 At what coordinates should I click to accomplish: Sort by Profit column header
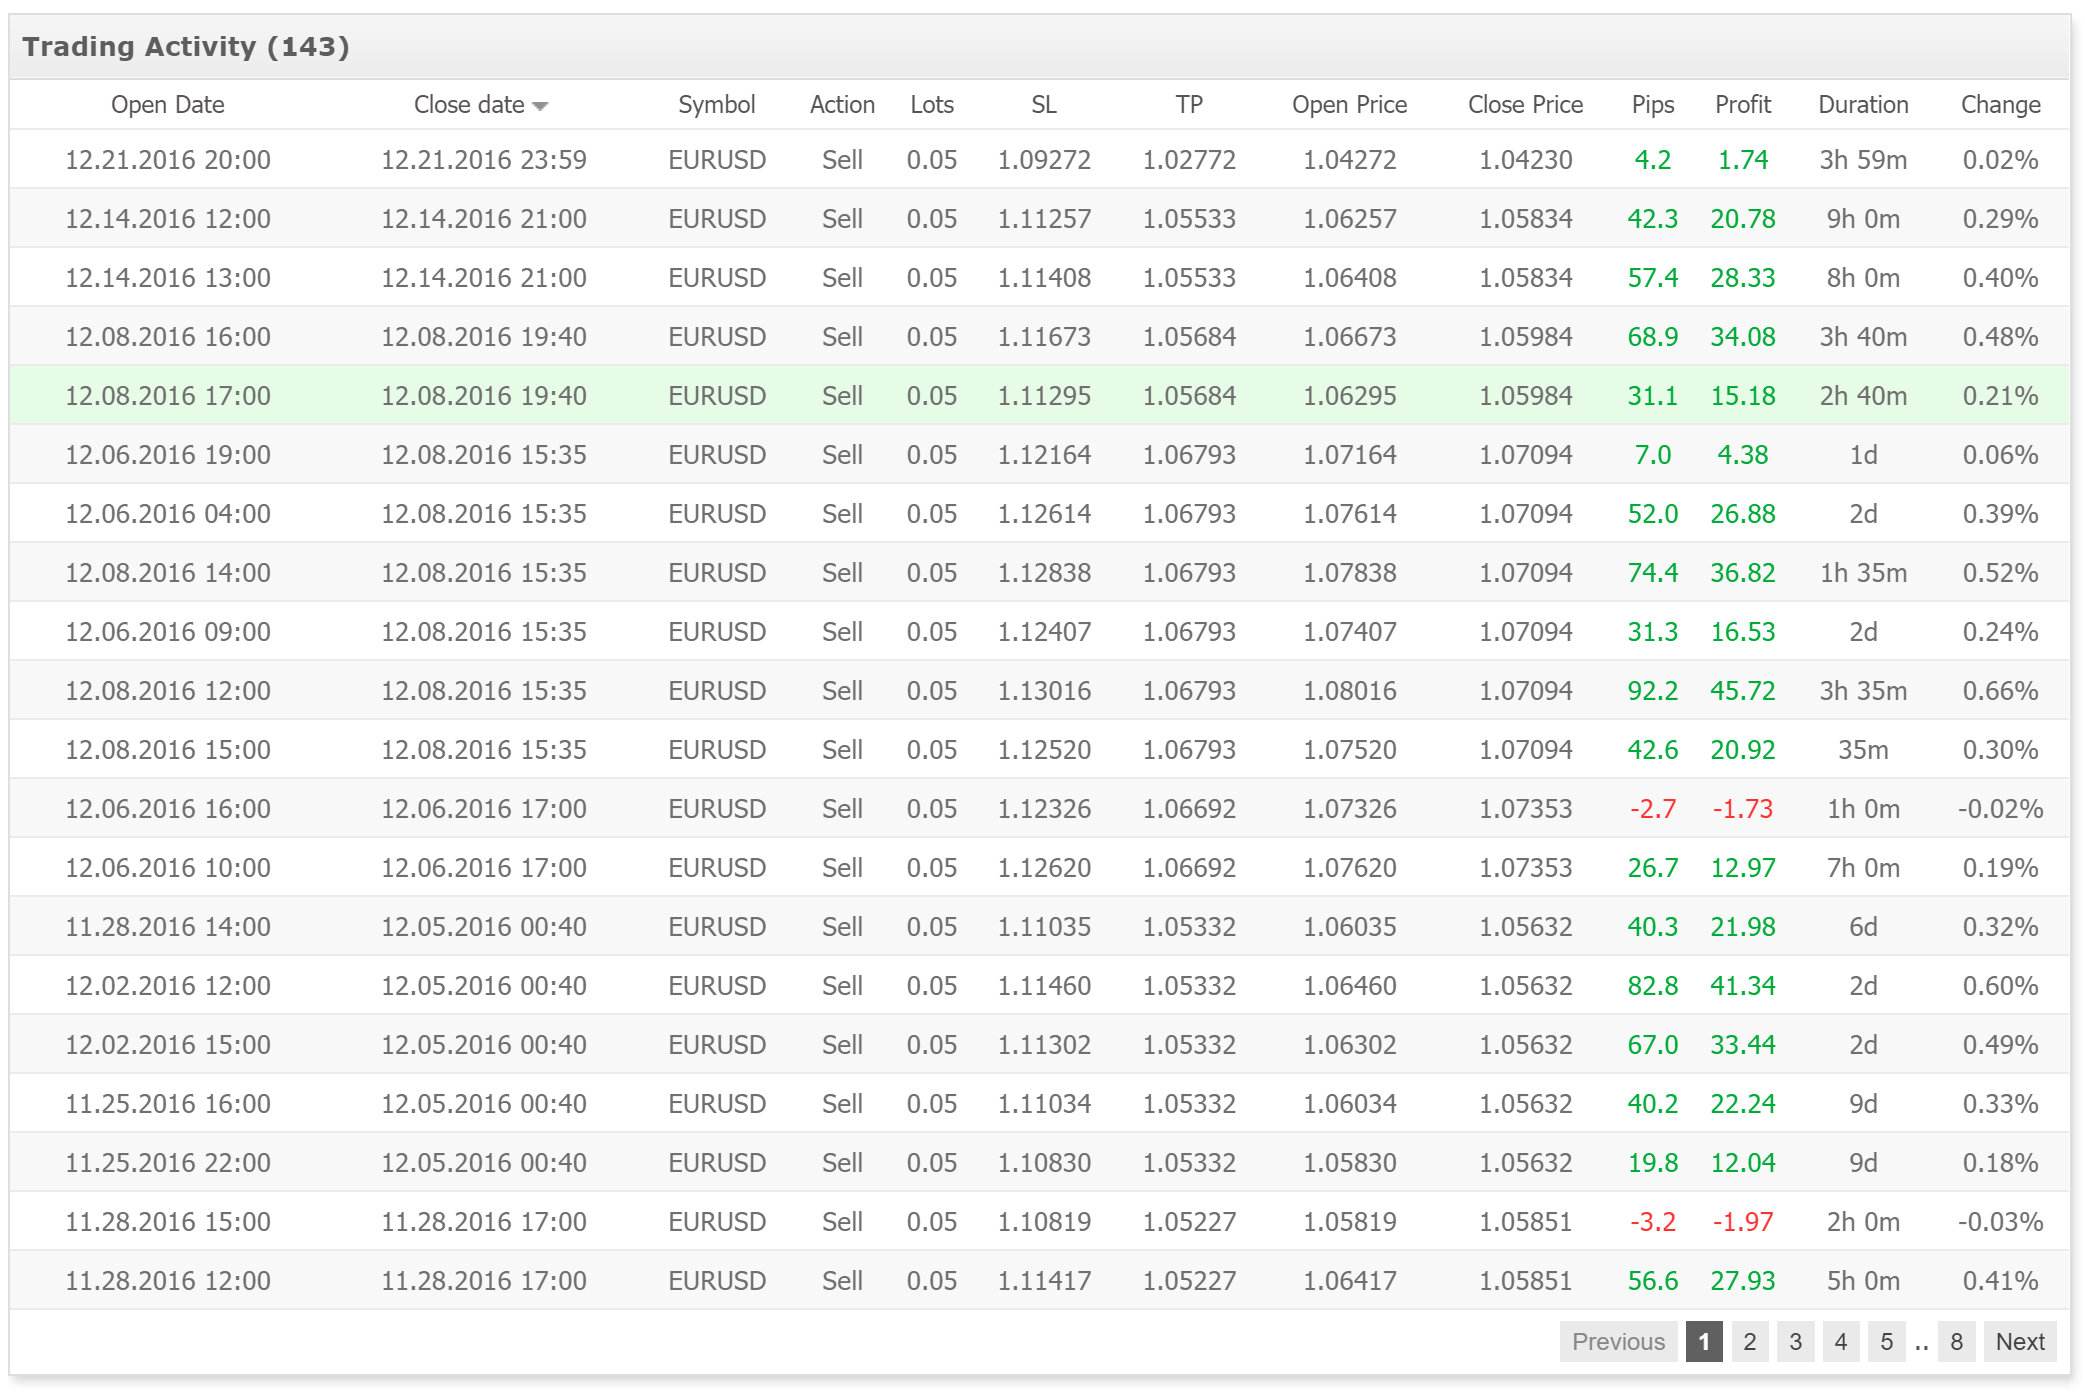1743,105
